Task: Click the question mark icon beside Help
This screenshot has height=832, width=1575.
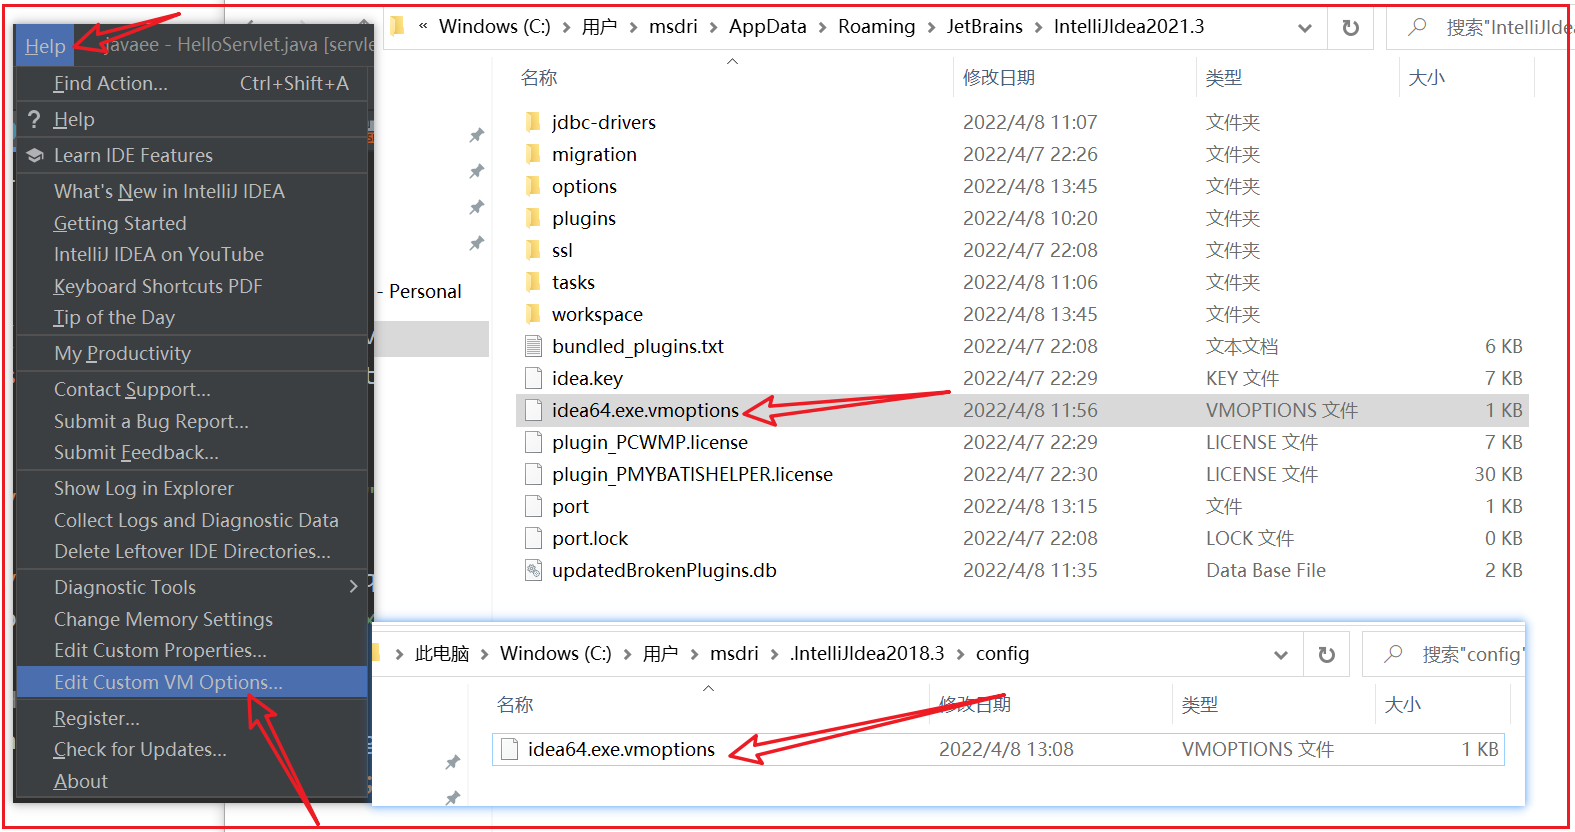Action: [x=34, y=120]
